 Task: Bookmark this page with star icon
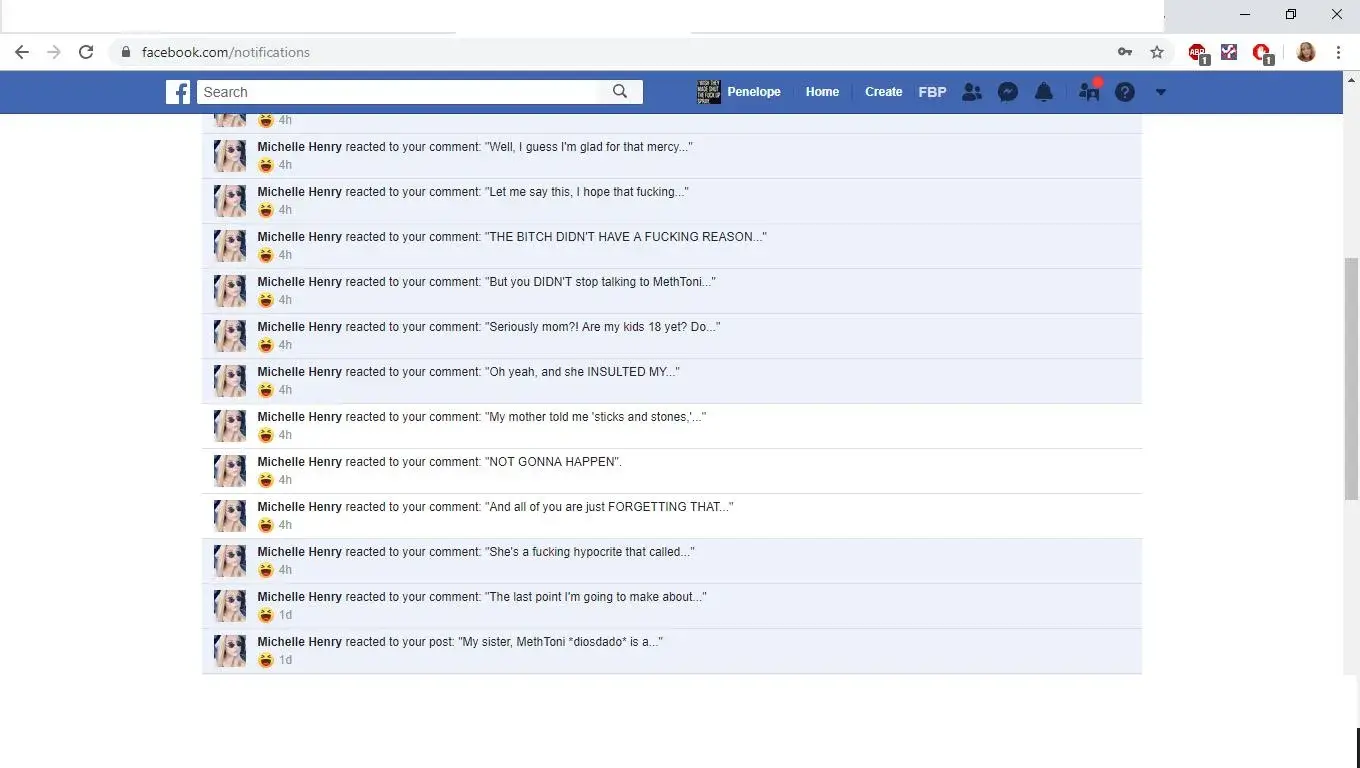coord(1157,52)
